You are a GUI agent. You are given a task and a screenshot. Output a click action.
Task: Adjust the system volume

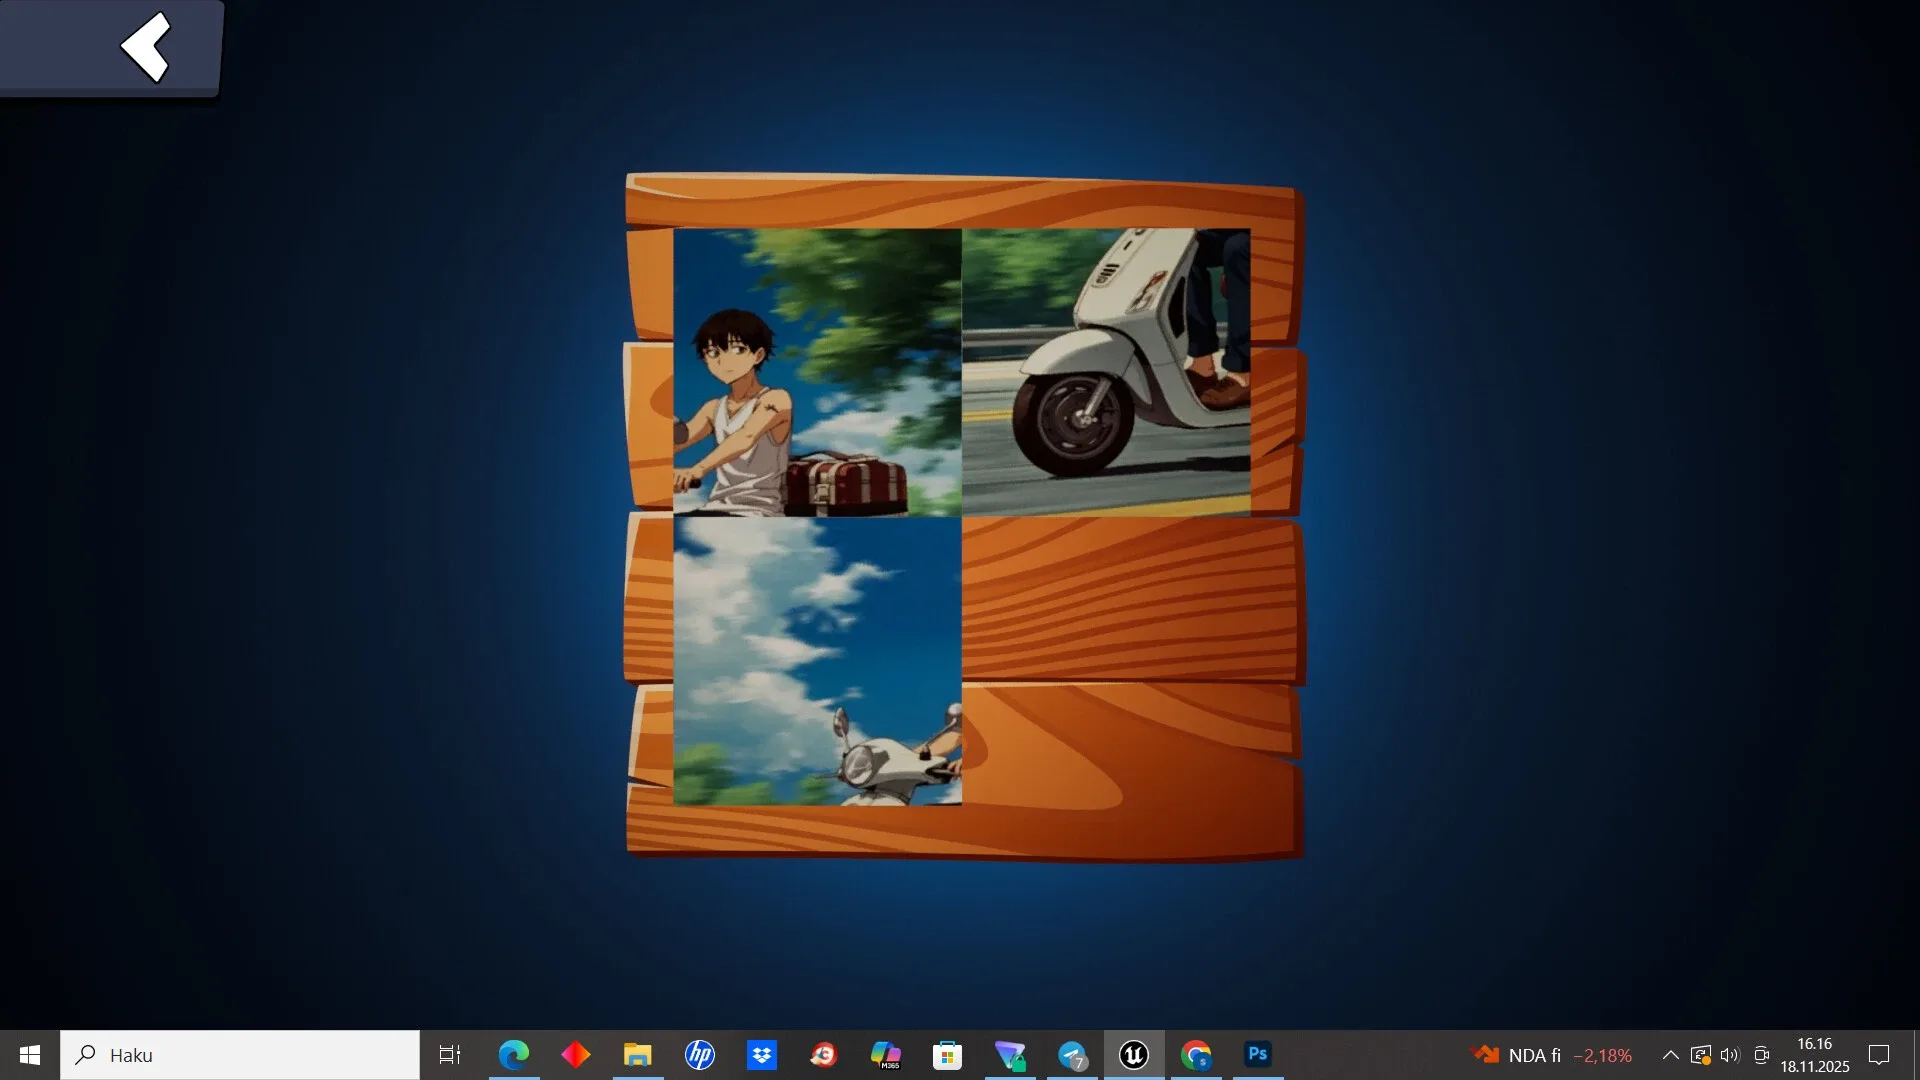coord(1730,1055)
